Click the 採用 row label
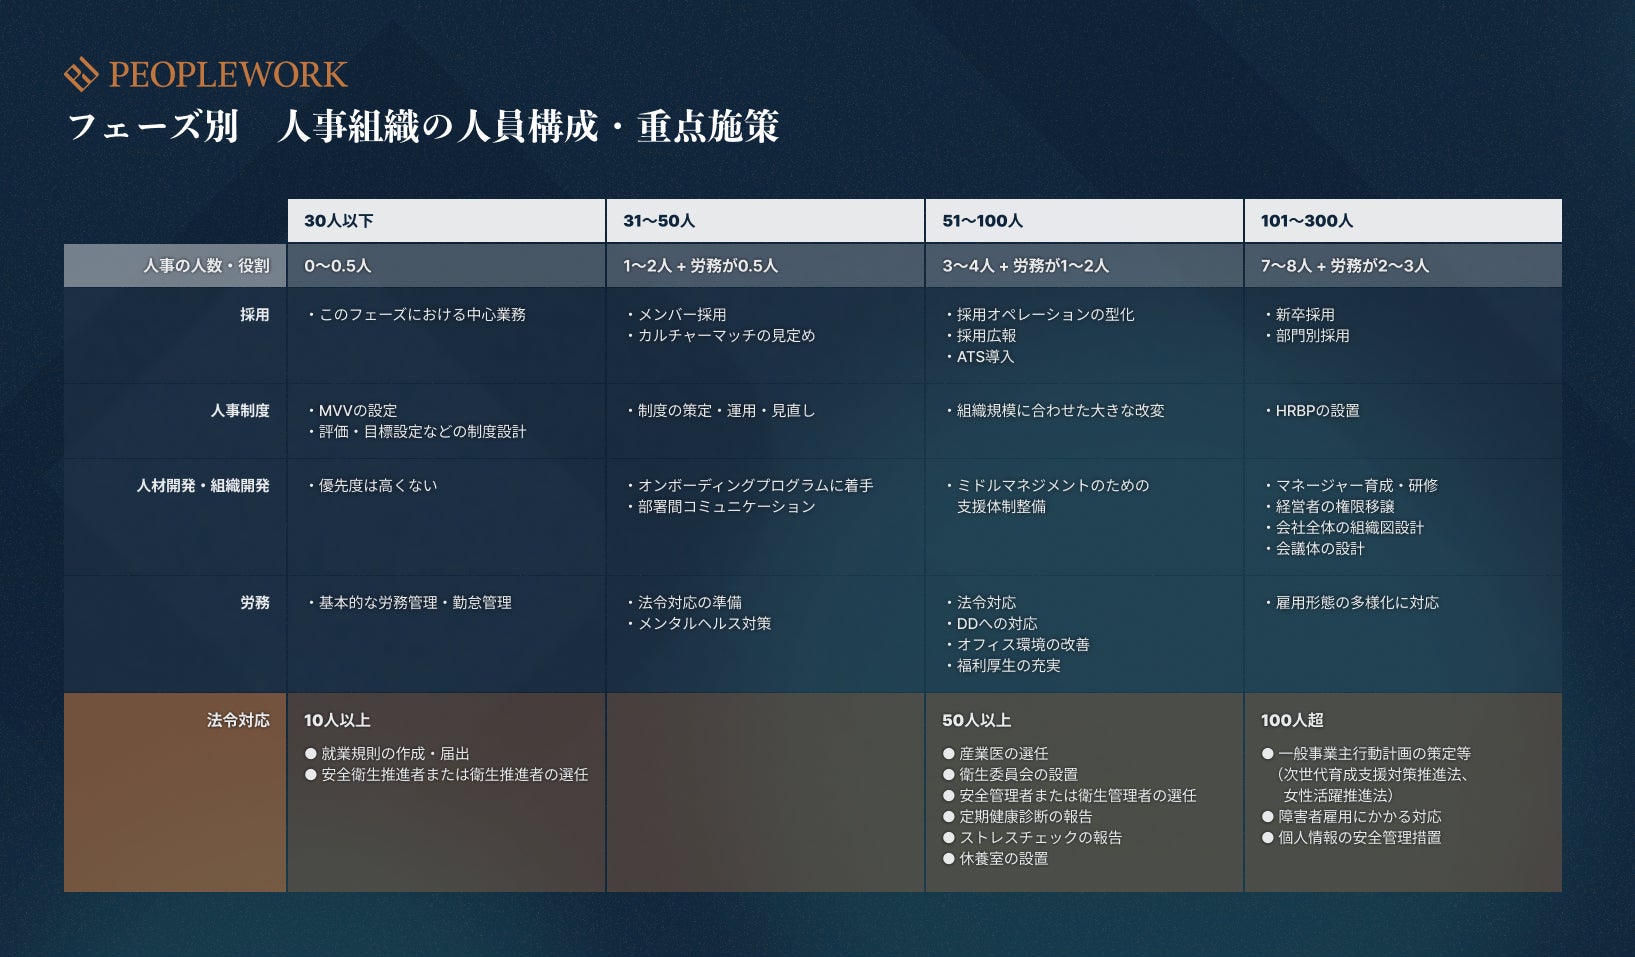Screen dimensions: 1635x957 pyautogui.click(x=255, y=315)
